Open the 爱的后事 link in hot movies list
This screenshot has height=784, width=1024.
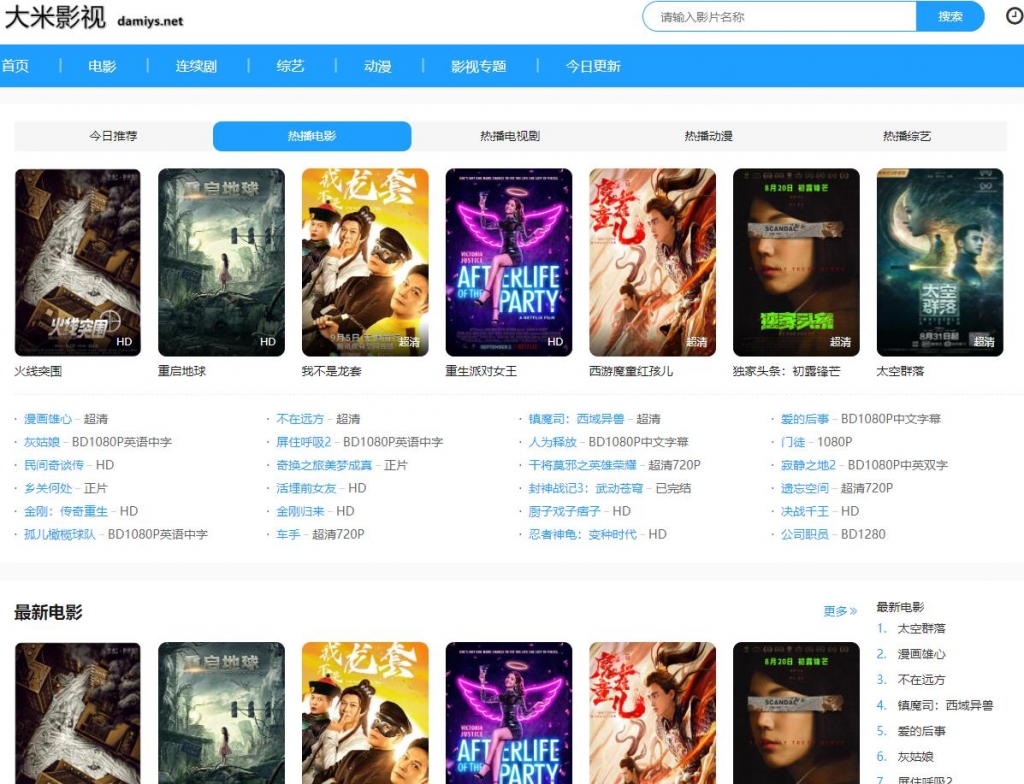(x=805, y=419)
